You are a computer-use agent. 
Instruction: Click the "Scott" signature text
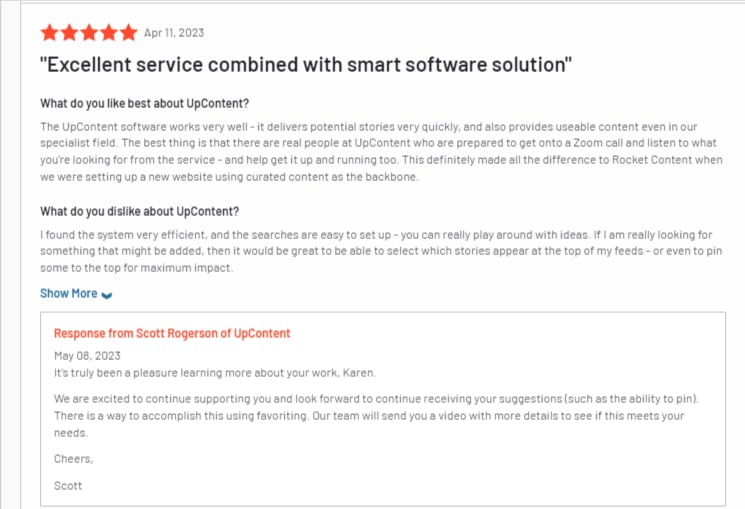[x=68, y=486]
